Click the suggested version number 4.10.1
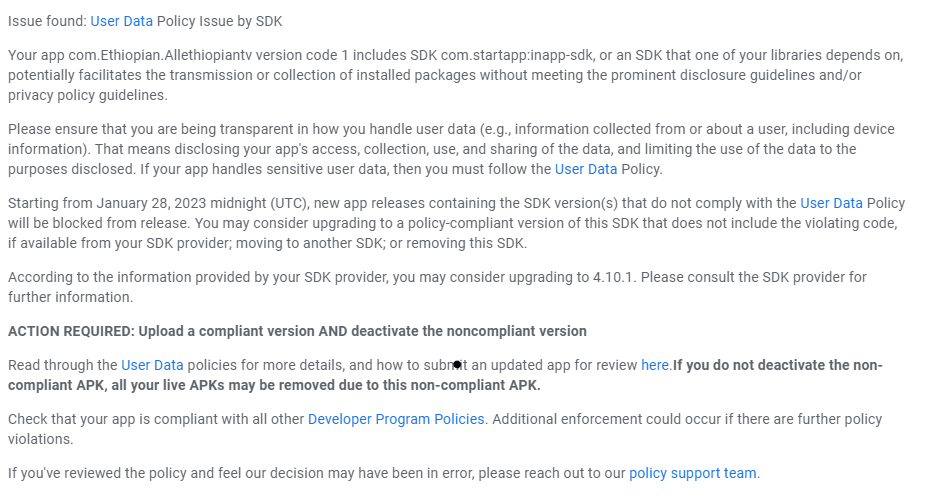Viewport: 929px width, 501px height. [x=614, y=277]
